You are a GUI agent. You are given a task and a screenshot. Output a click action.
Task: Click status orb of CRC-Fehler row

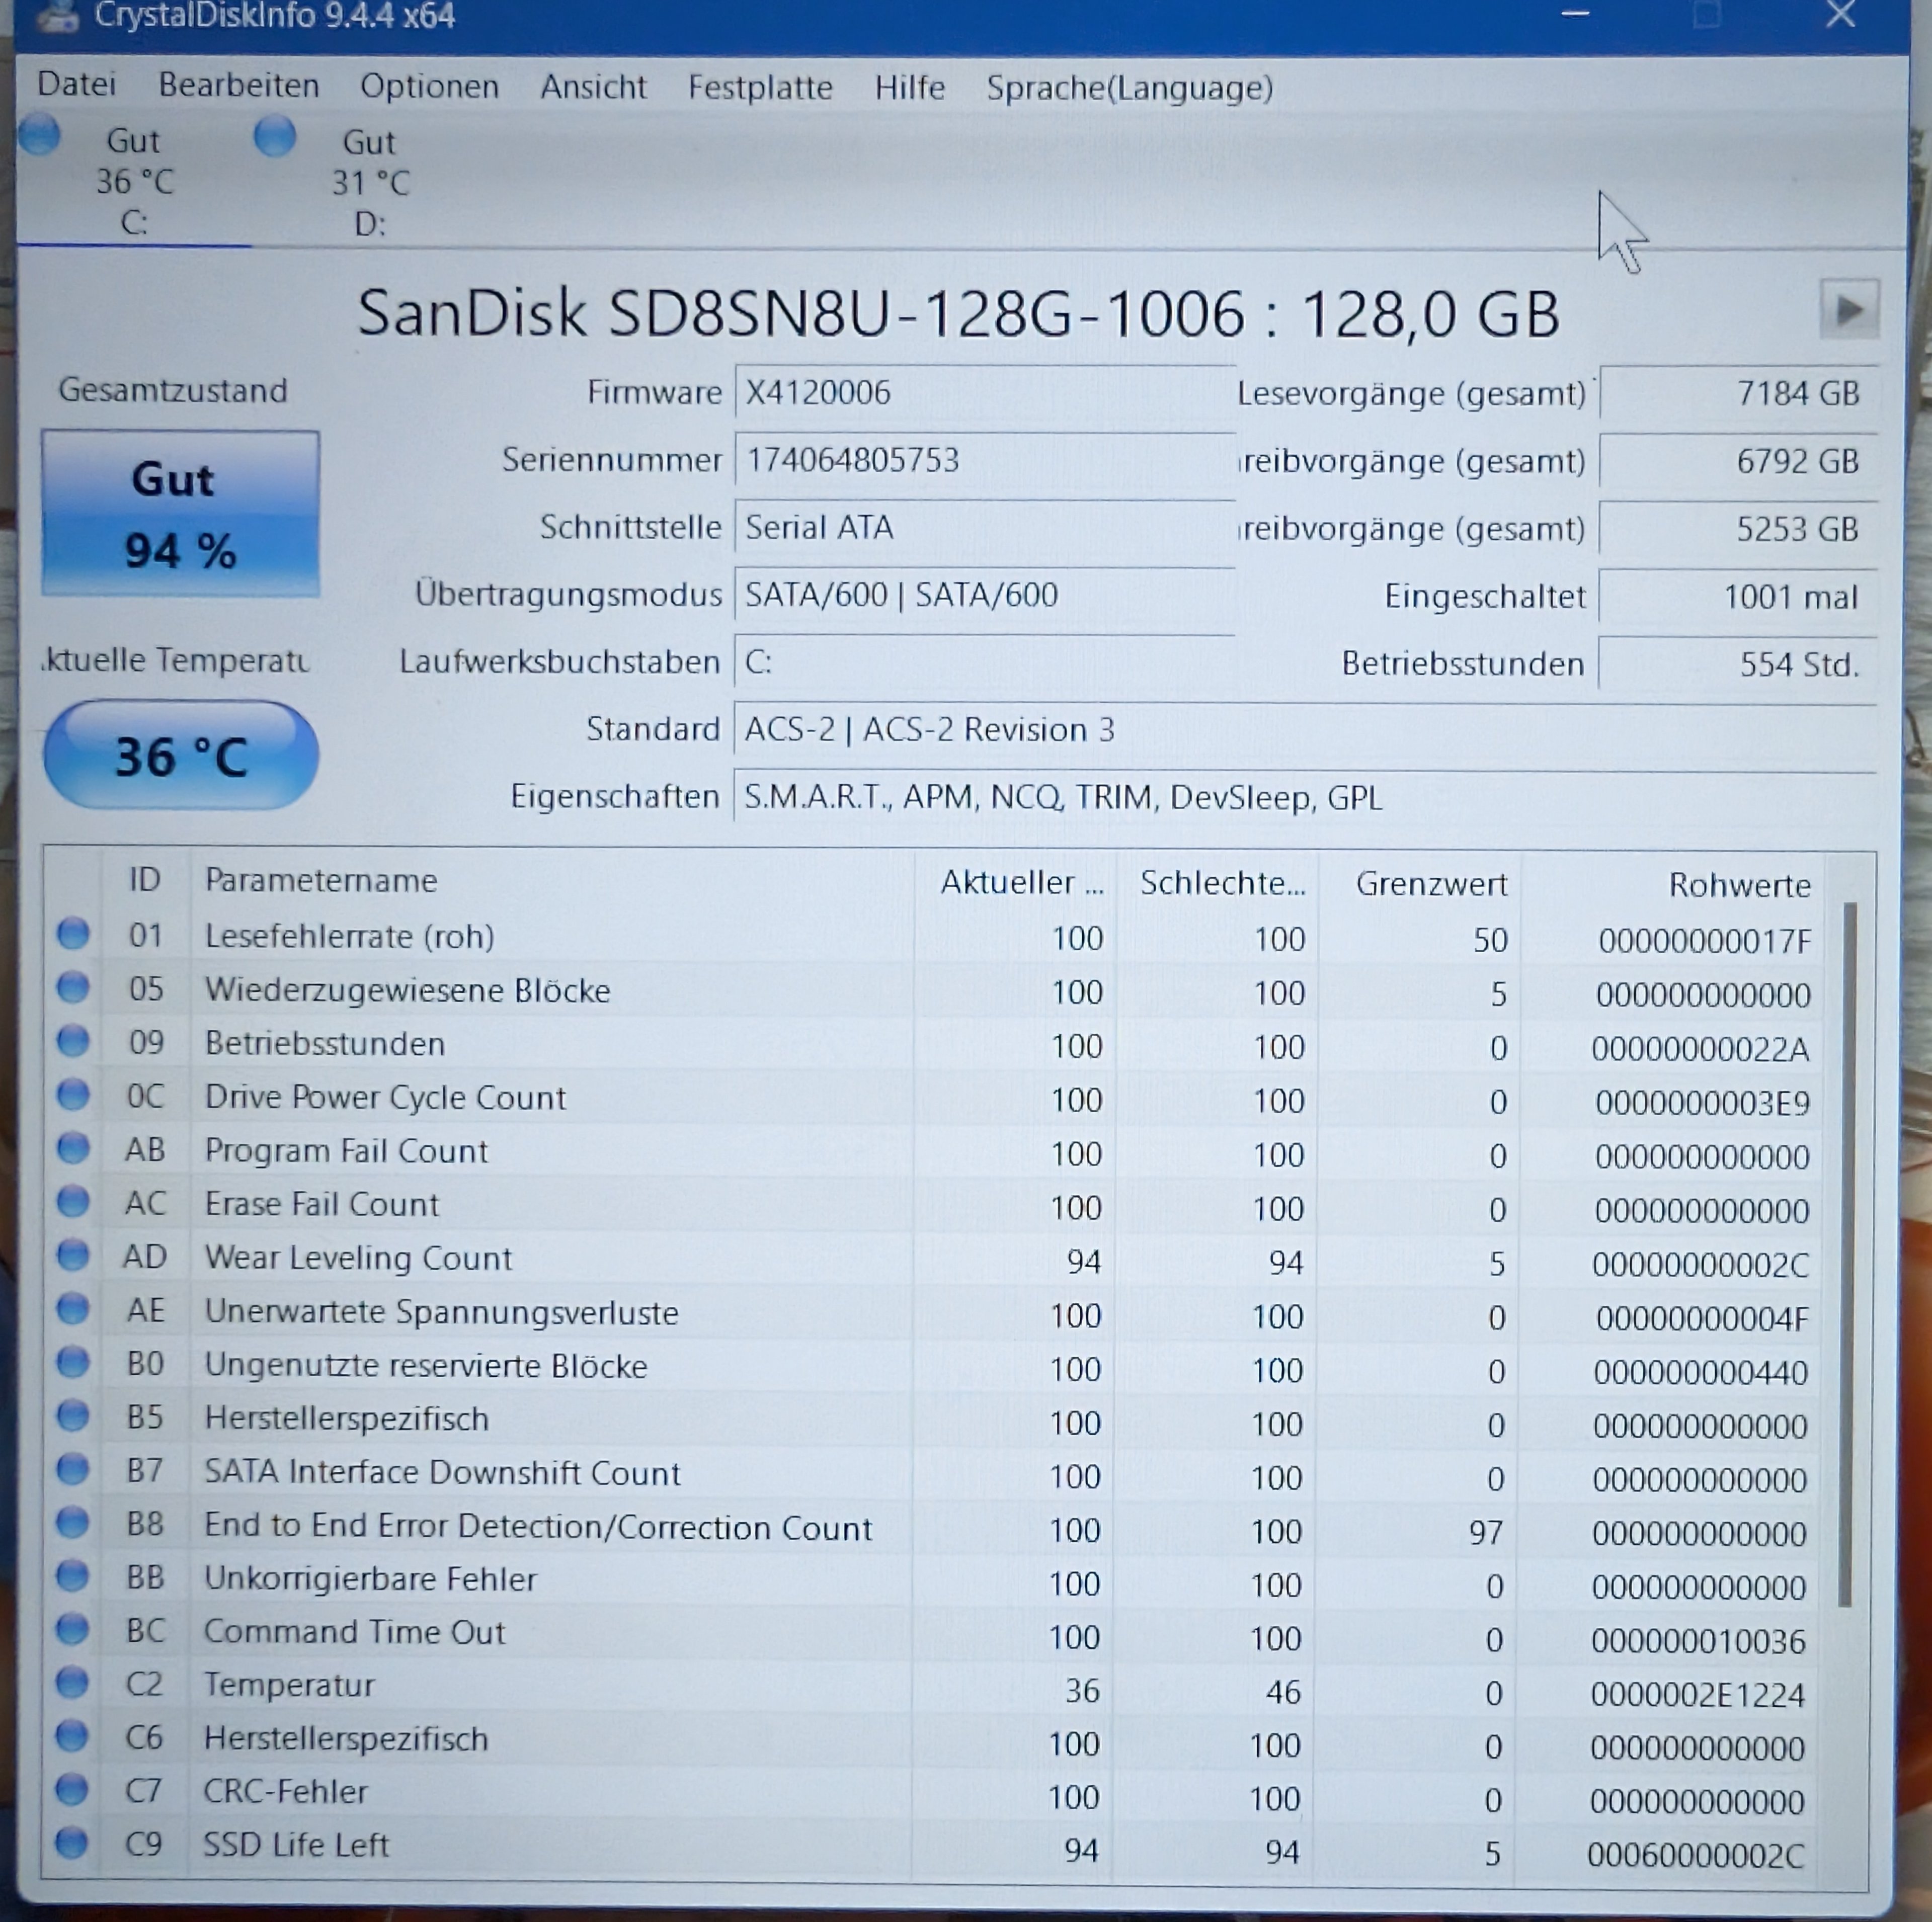71,1789
